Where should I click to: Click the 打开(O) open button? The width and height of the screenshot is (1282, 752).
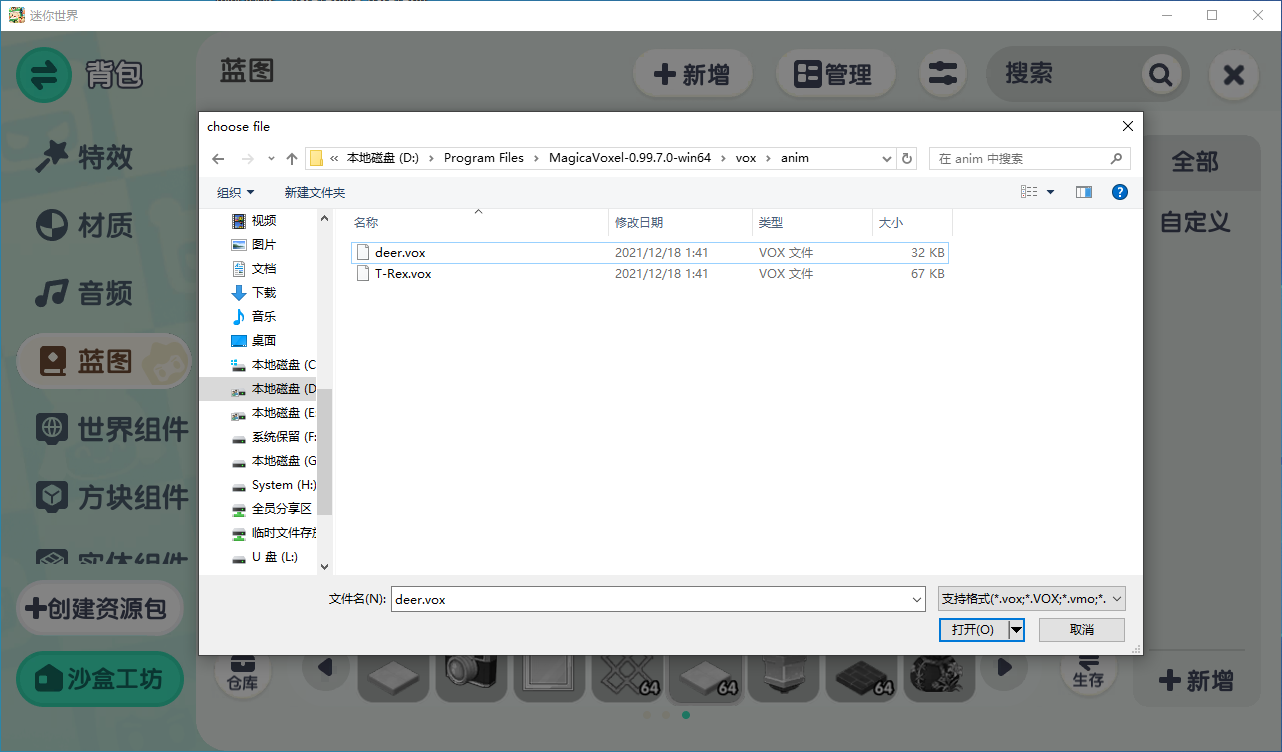pyautogui.click(x=973, y=630)
